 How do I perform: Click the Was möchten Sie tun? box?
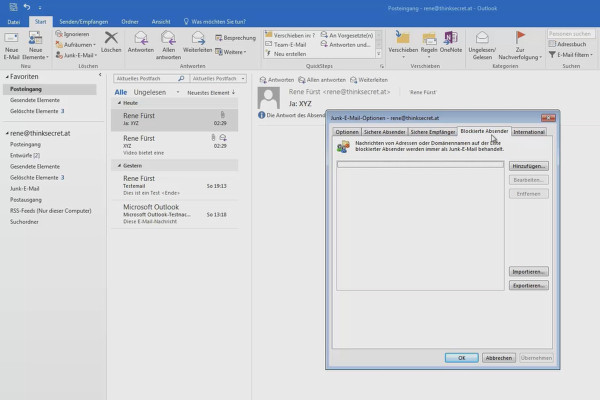click(215, 22)
